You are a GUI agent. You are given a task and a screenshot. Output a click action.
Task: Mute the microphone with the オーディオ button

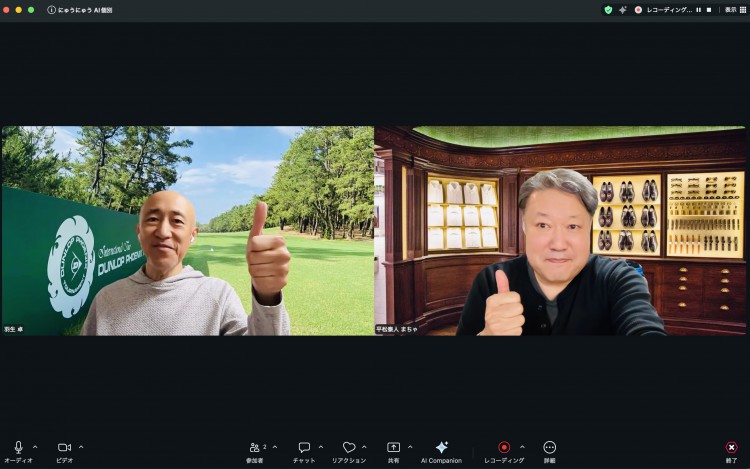(x=18, y=448)
